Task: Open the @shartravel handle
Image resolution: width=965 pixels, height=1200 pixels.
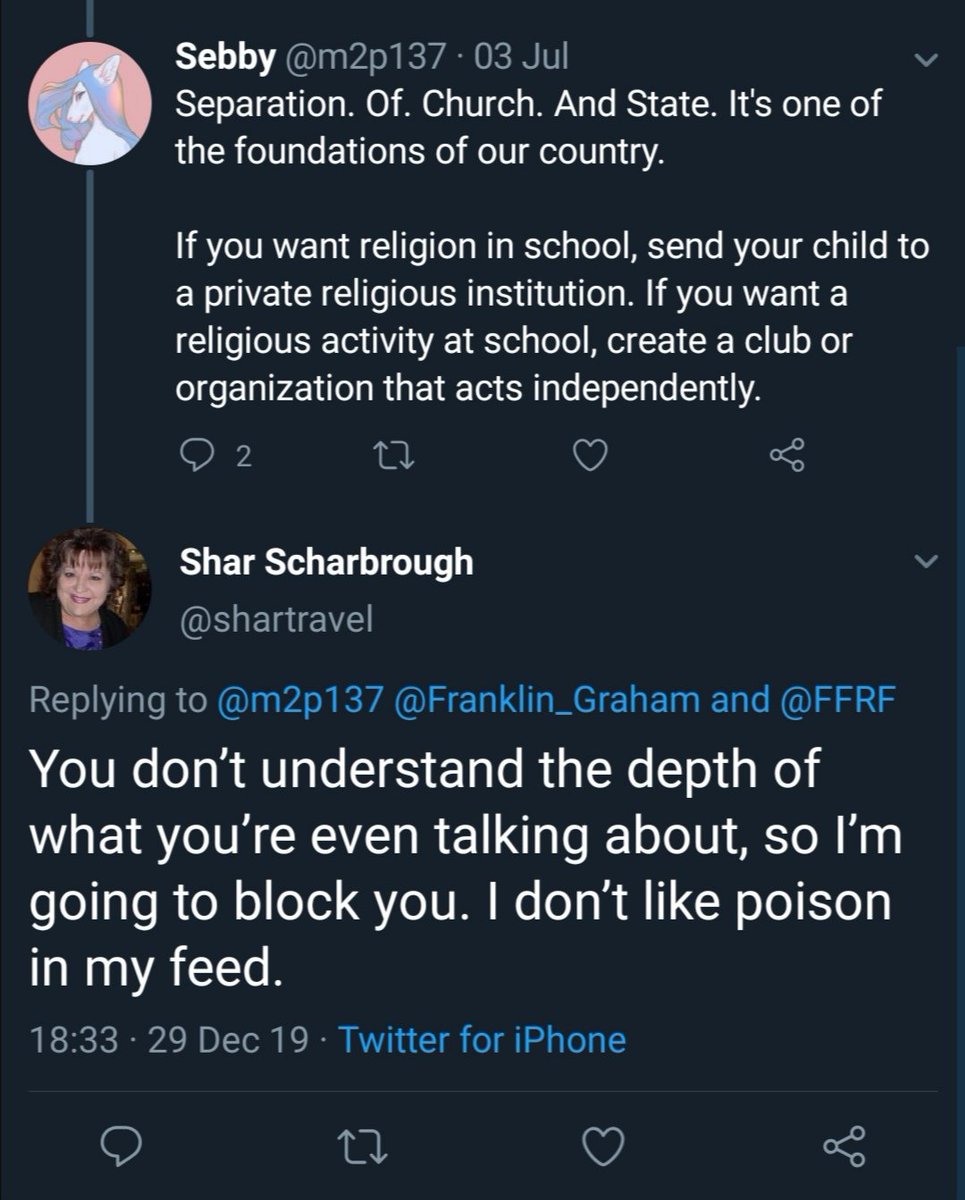Action: tap(276, 620)
